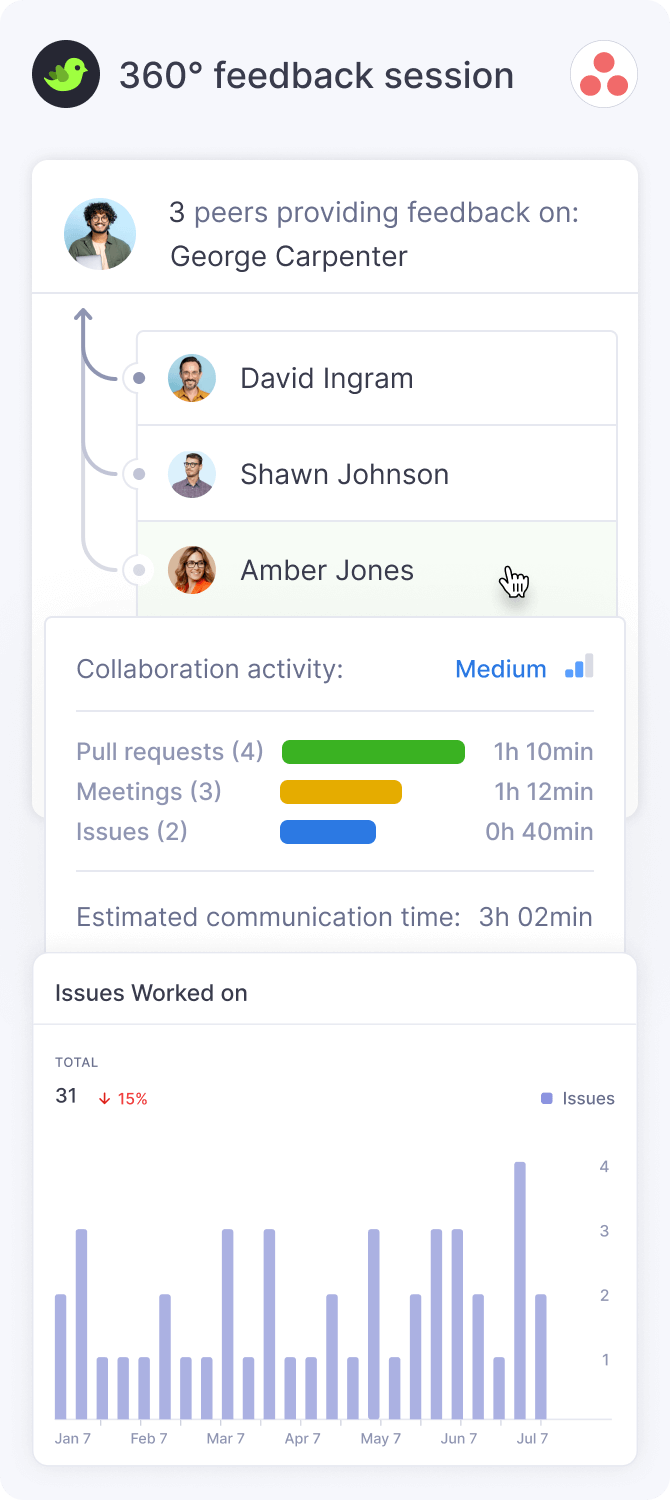Click David Ingram's avatar photo
The height and width of the screenshot is (1500, 670).
click(x=192, y=378)
